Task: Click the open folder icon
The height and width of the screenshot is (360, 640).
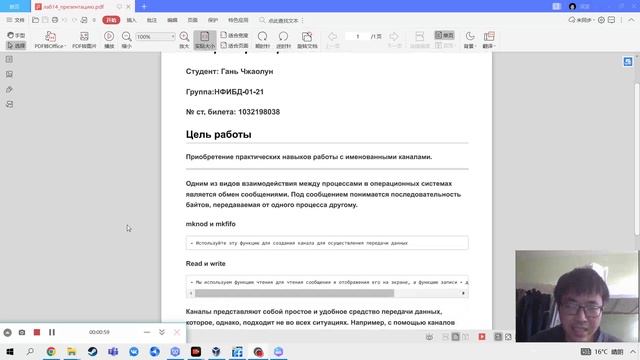Action: click(x=36, y=20)
